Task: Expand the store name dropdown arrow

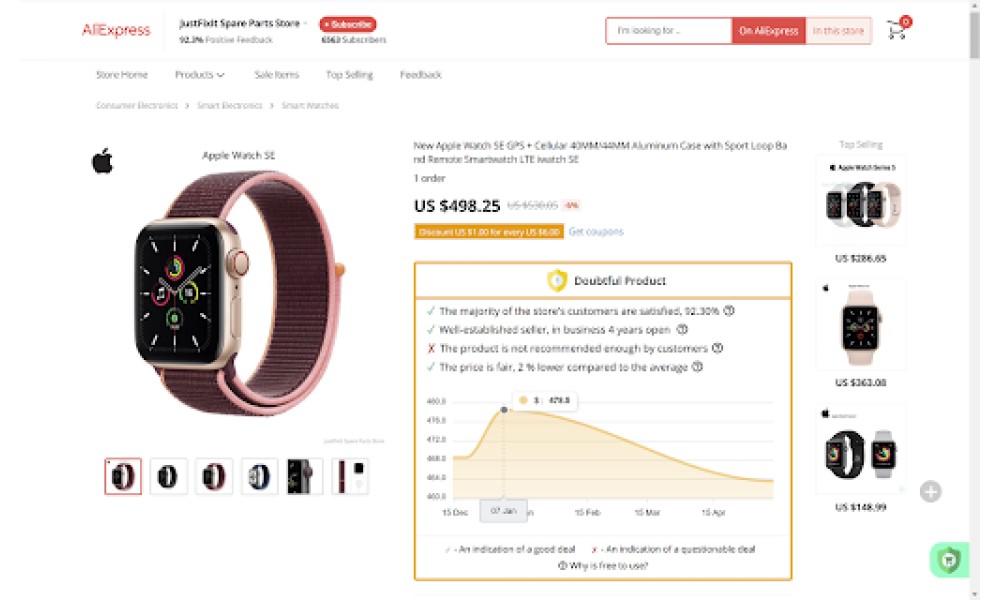Action: 305,24
